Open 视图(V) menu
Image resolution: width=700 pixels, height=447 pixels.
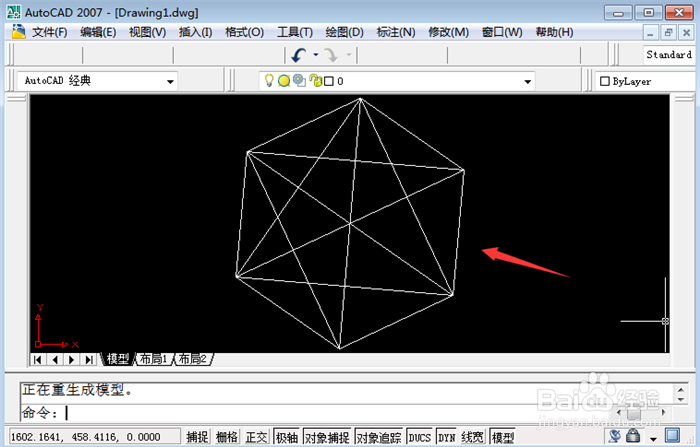coord(147,32)
